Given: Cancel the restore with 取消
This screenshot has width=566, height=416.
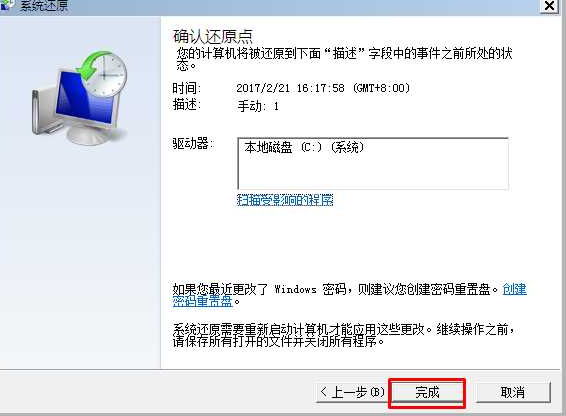Looking at the screenshot, I should click(513, 393).
